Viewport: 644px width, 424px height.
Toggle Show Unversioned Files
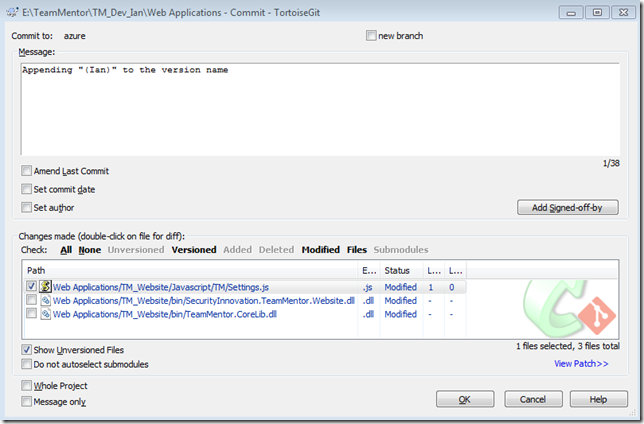click(x=26, y=350)
